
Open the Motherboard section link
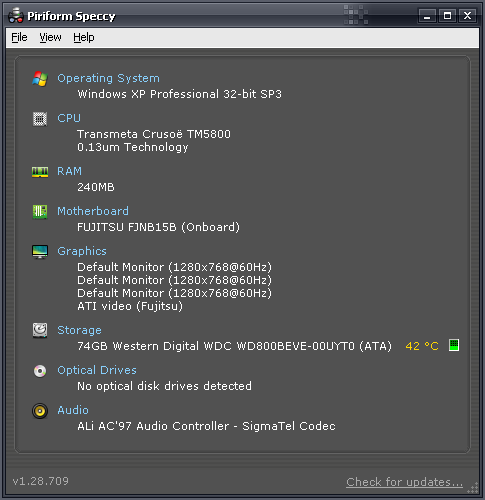93,211
